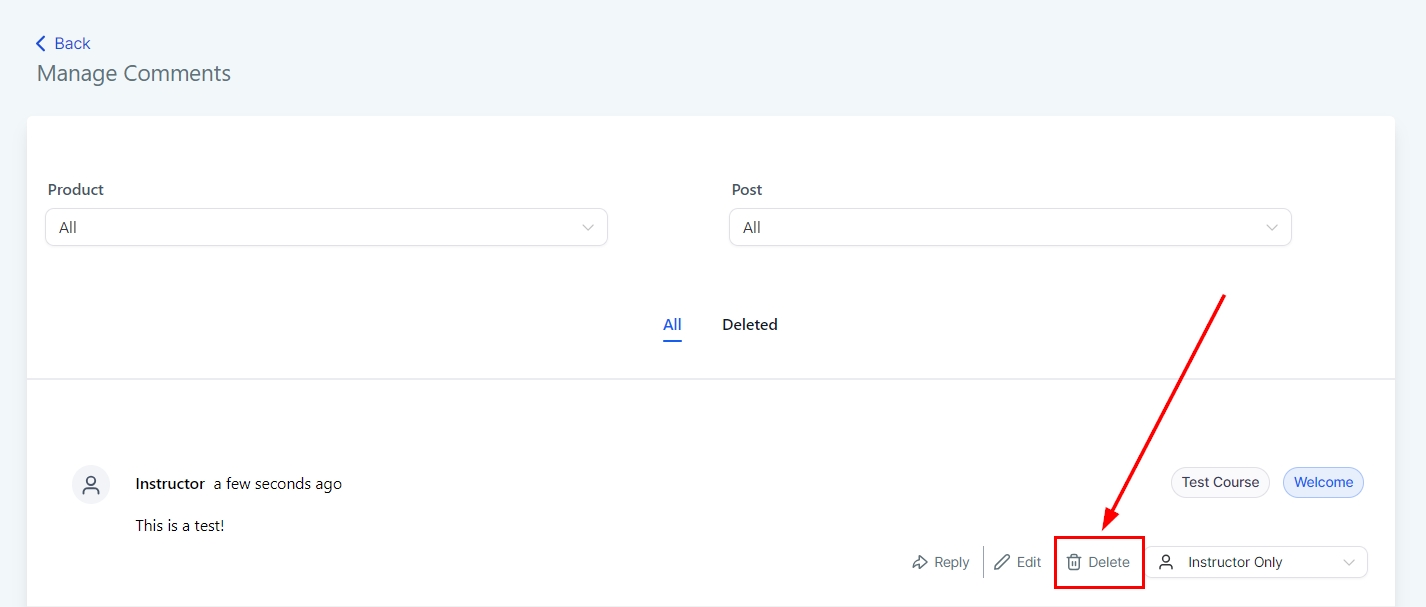This screenshot has width=1426, height=607.
Task: Click the Manage Comments page heading
Action: click(x=134, y=74)
